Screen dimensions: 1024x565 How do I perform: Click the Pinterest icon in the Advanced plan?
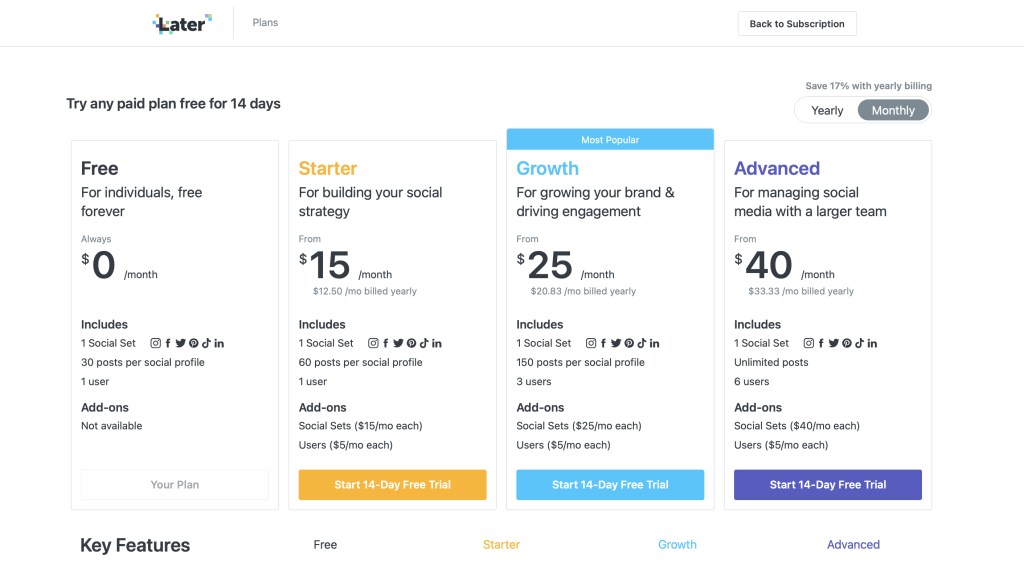[847, 343]
